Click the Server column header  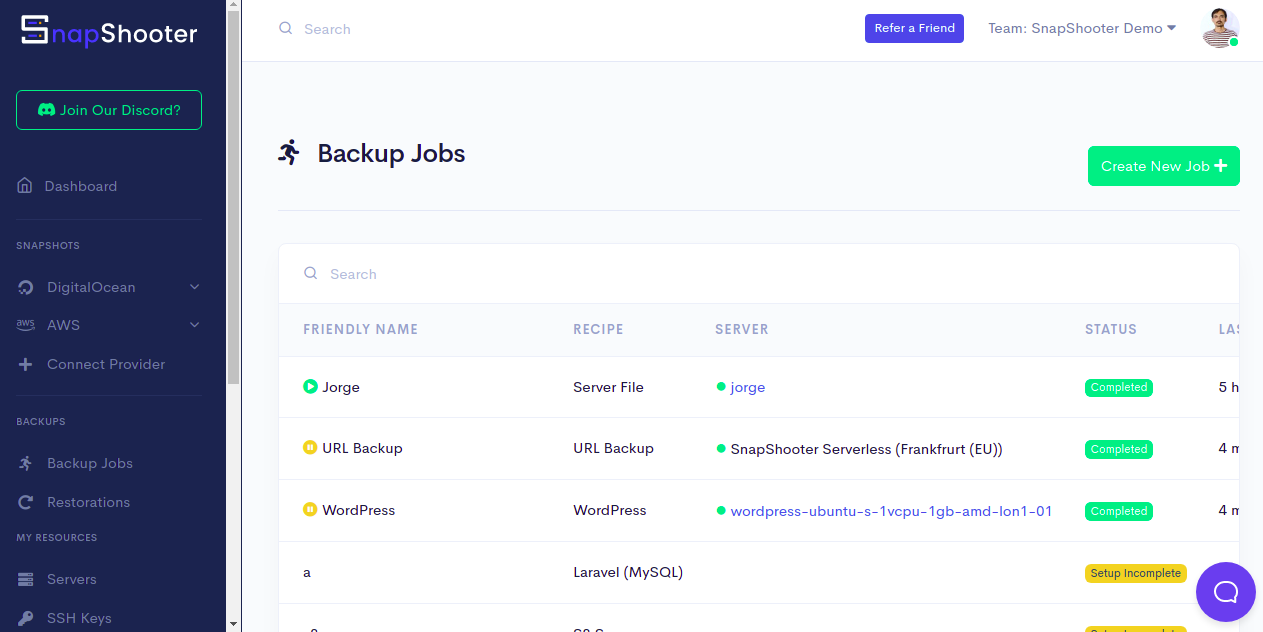pos(742,329)
